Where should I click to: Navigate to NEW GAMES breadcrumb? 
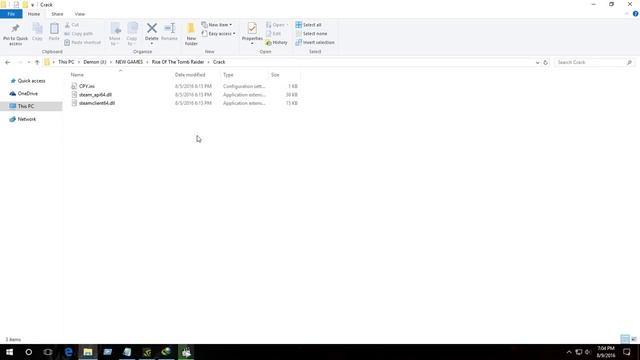coord(129,62)
